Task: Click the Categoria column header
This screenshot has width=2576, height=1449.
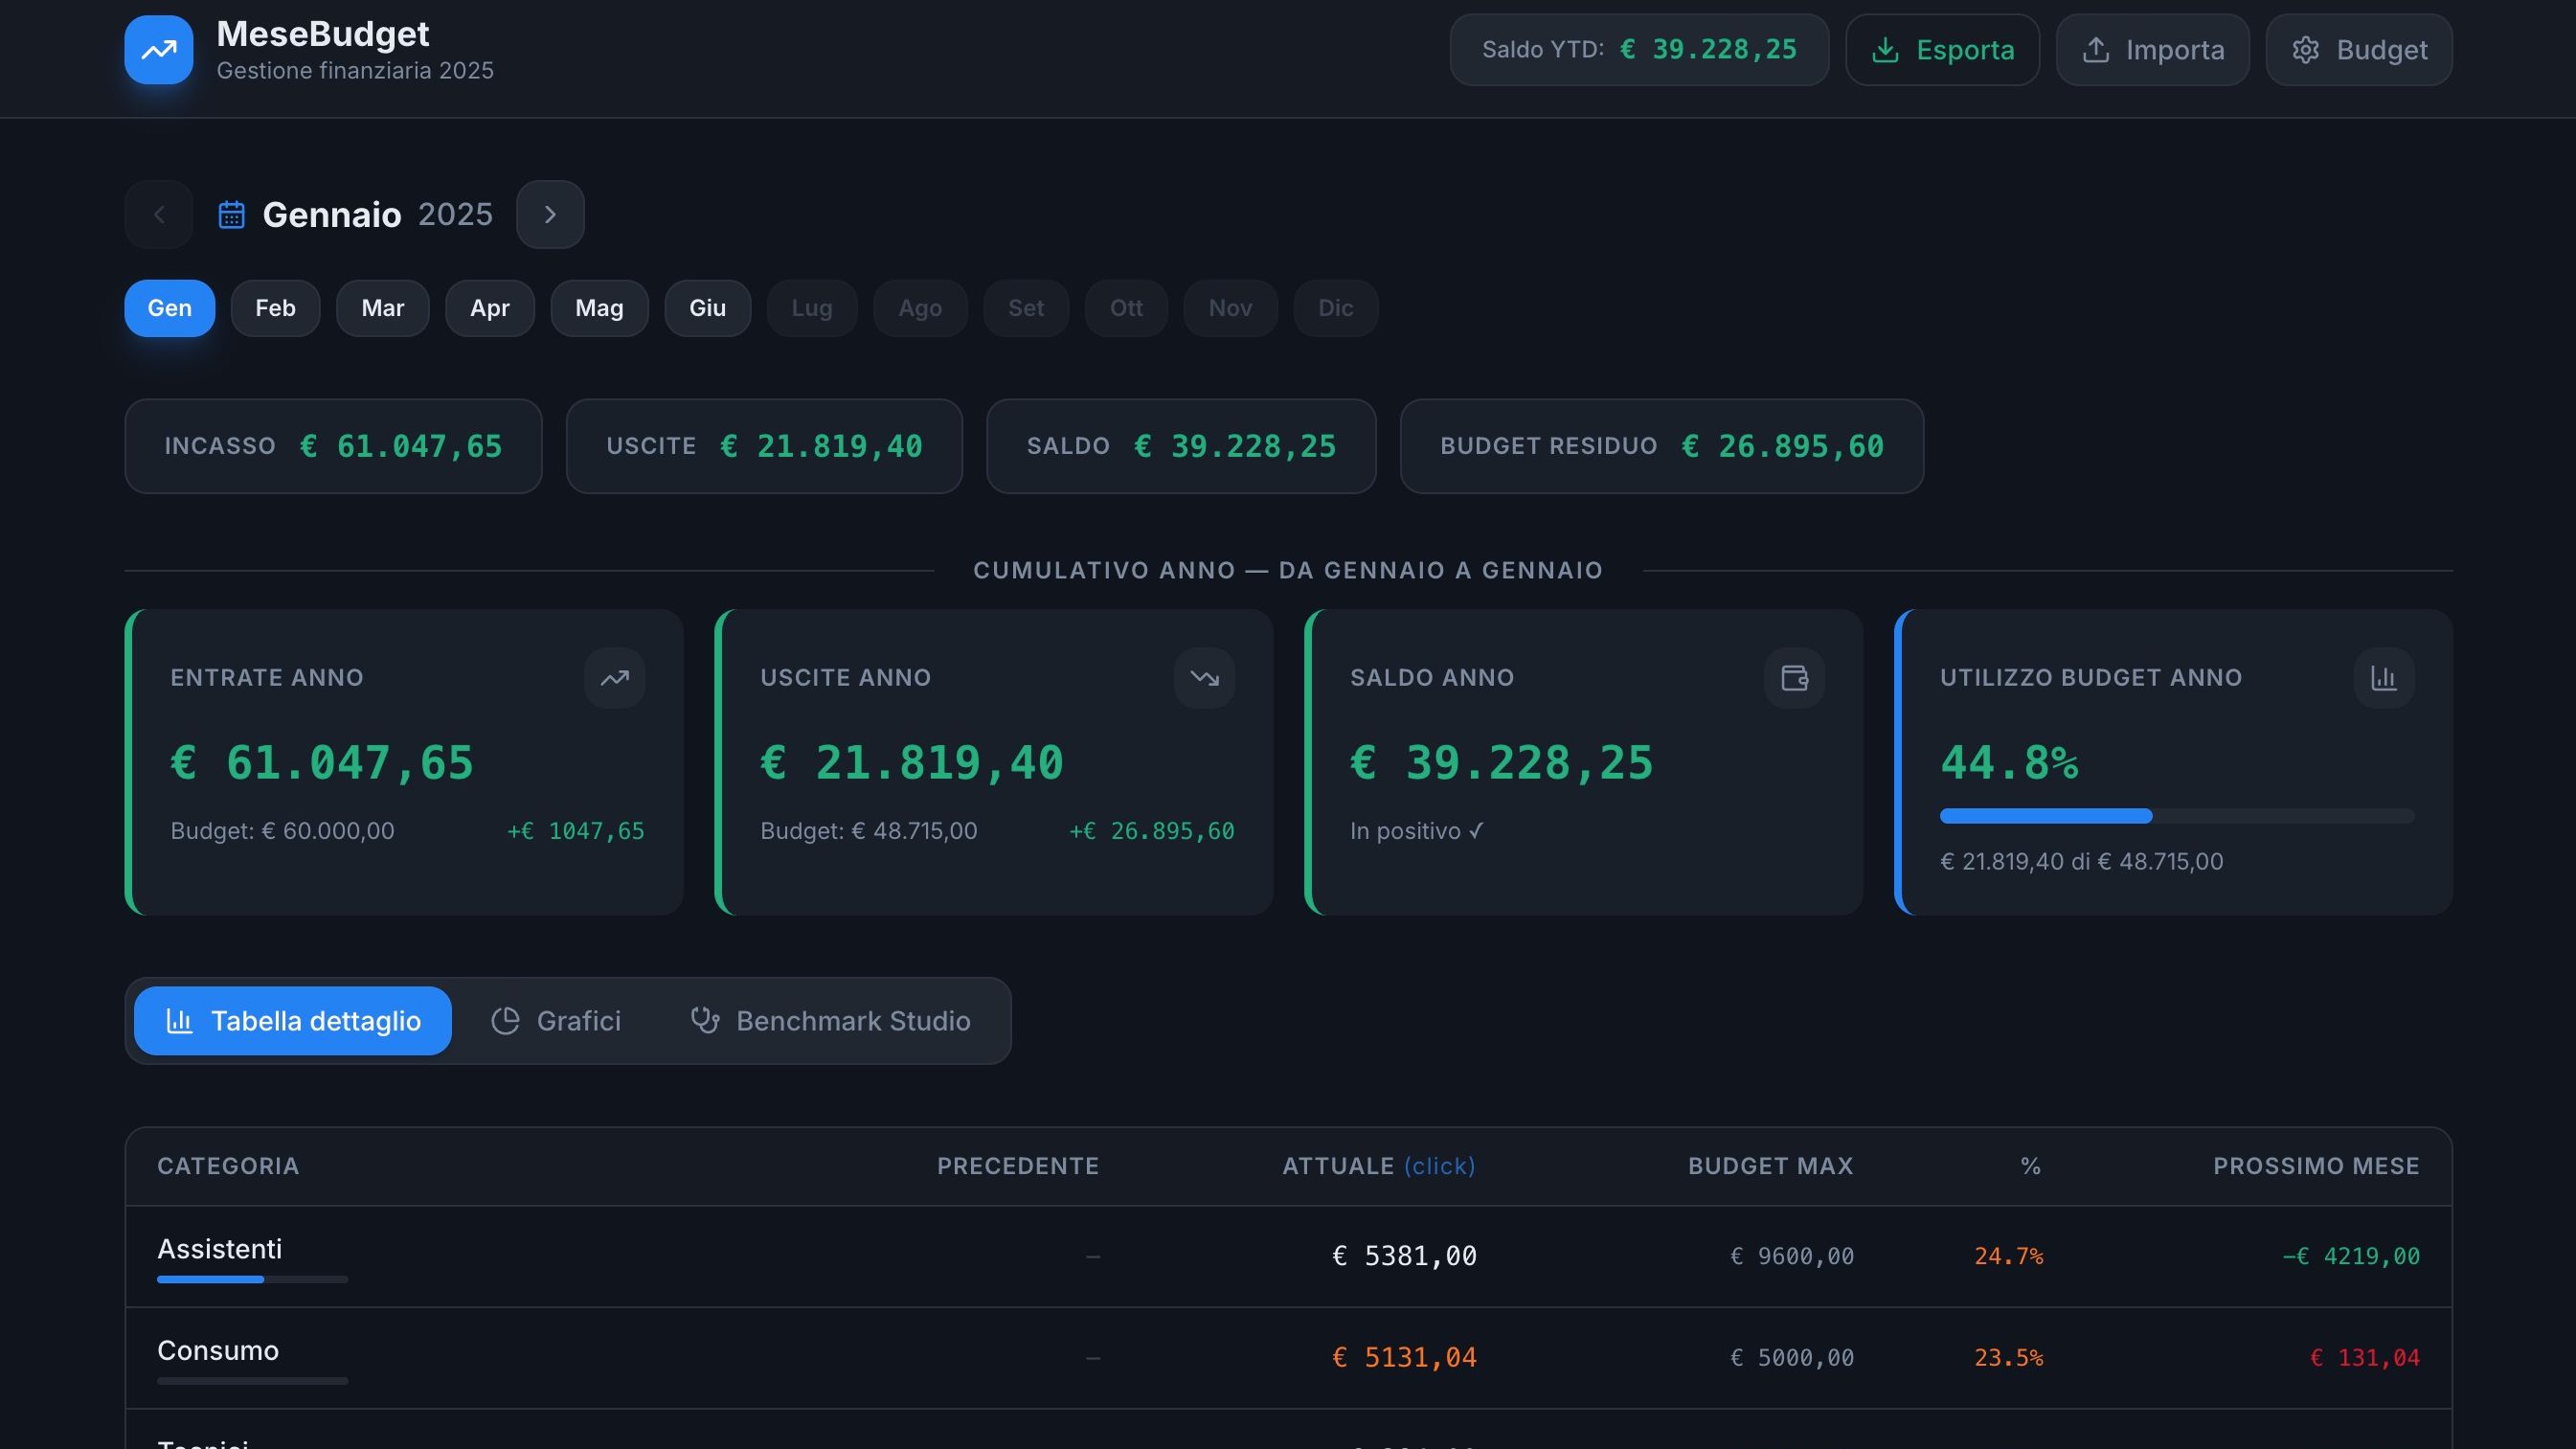Action: click(x=228, y=1166)
